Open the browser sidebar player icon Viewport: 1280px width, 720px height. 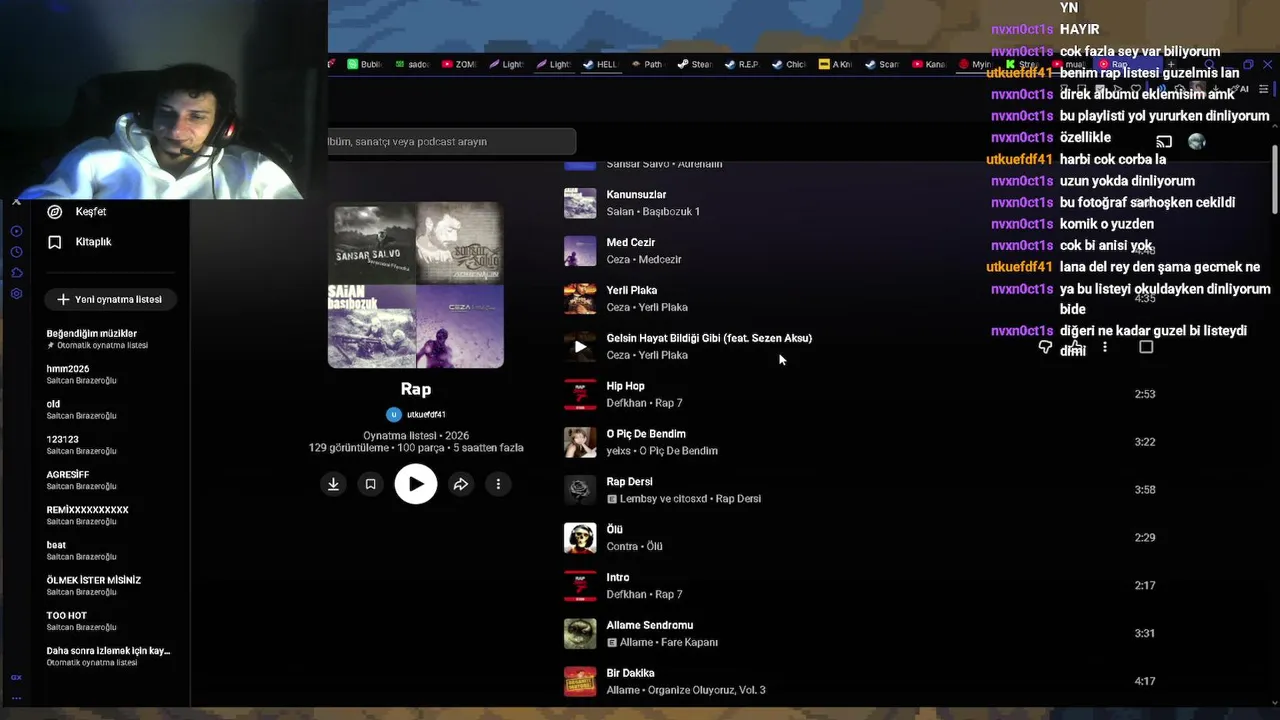click(16, 231)
